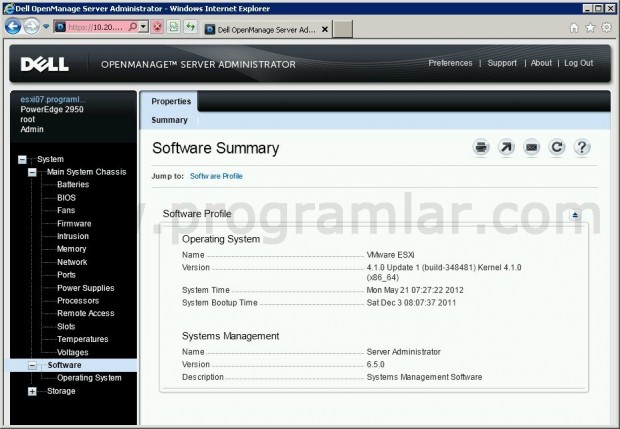The height and width of the screenshot is (429, 620).
Task: Select Intrusion in the tree
Action: tap(73, 236)
